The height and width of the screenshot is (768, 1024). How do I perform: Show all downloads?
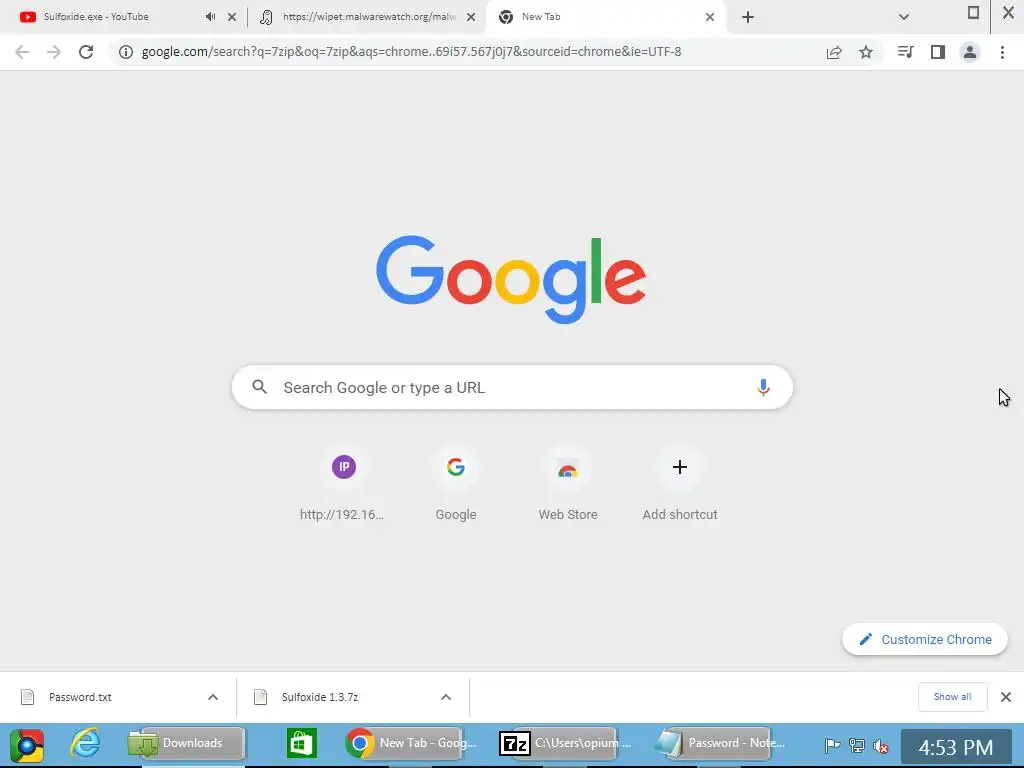click(952, 697)
